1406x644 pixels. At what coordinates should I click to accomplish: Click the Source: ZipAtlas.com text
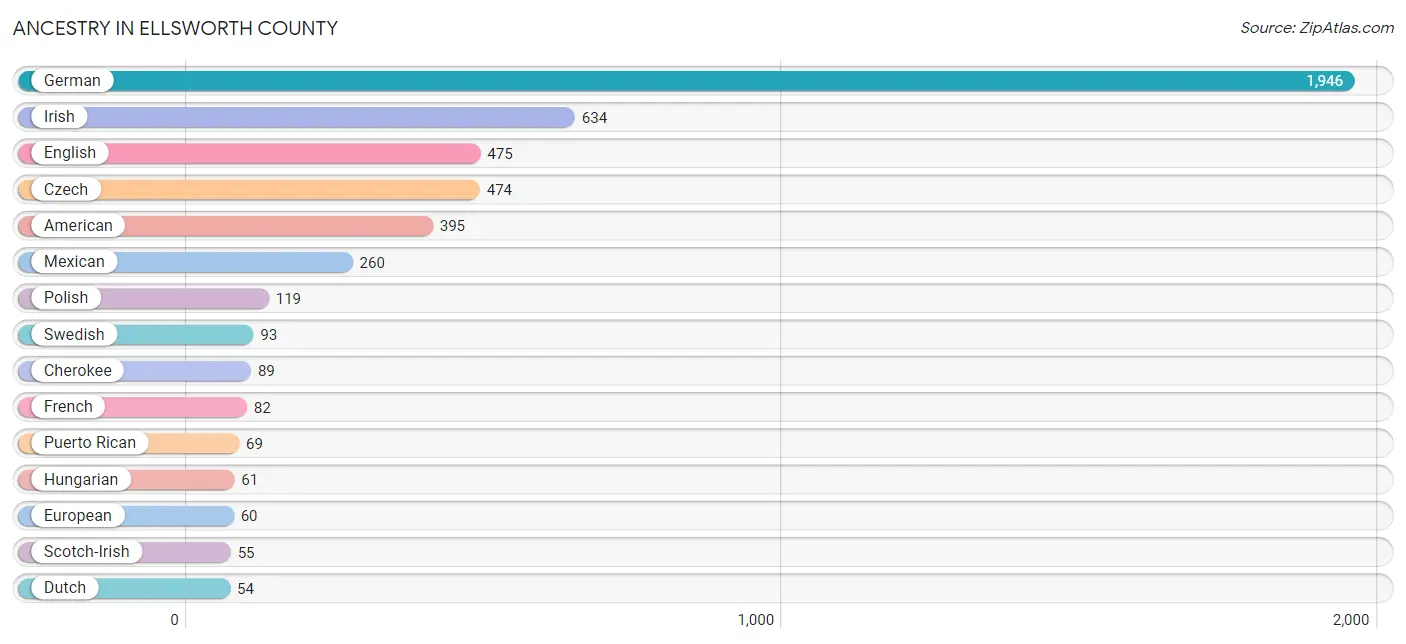[1316, 28]
